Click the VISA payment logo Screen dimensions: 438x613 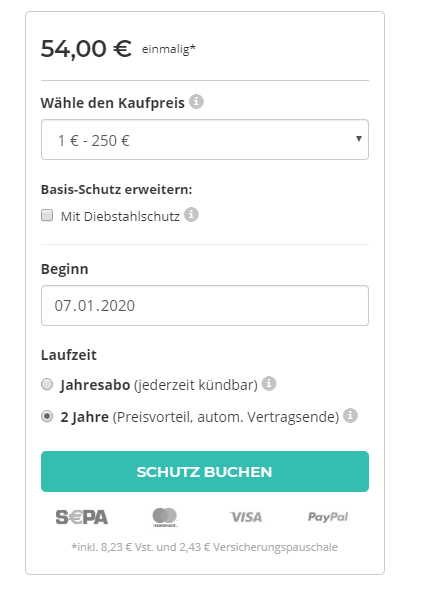pyautogui.click(x=246, y=517)
